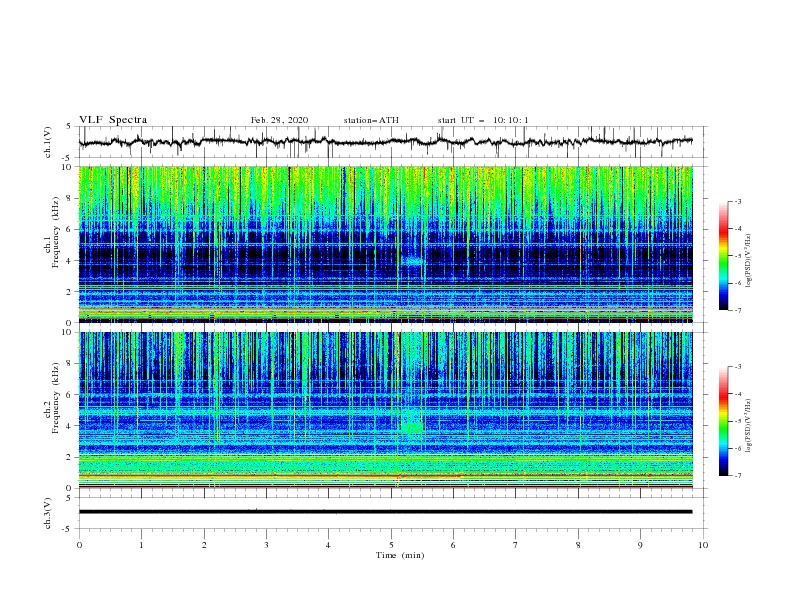The height and width of the screenshot is (612, 792).
Task: Click the ch.1 waveform trace
Action: point(385,142)
